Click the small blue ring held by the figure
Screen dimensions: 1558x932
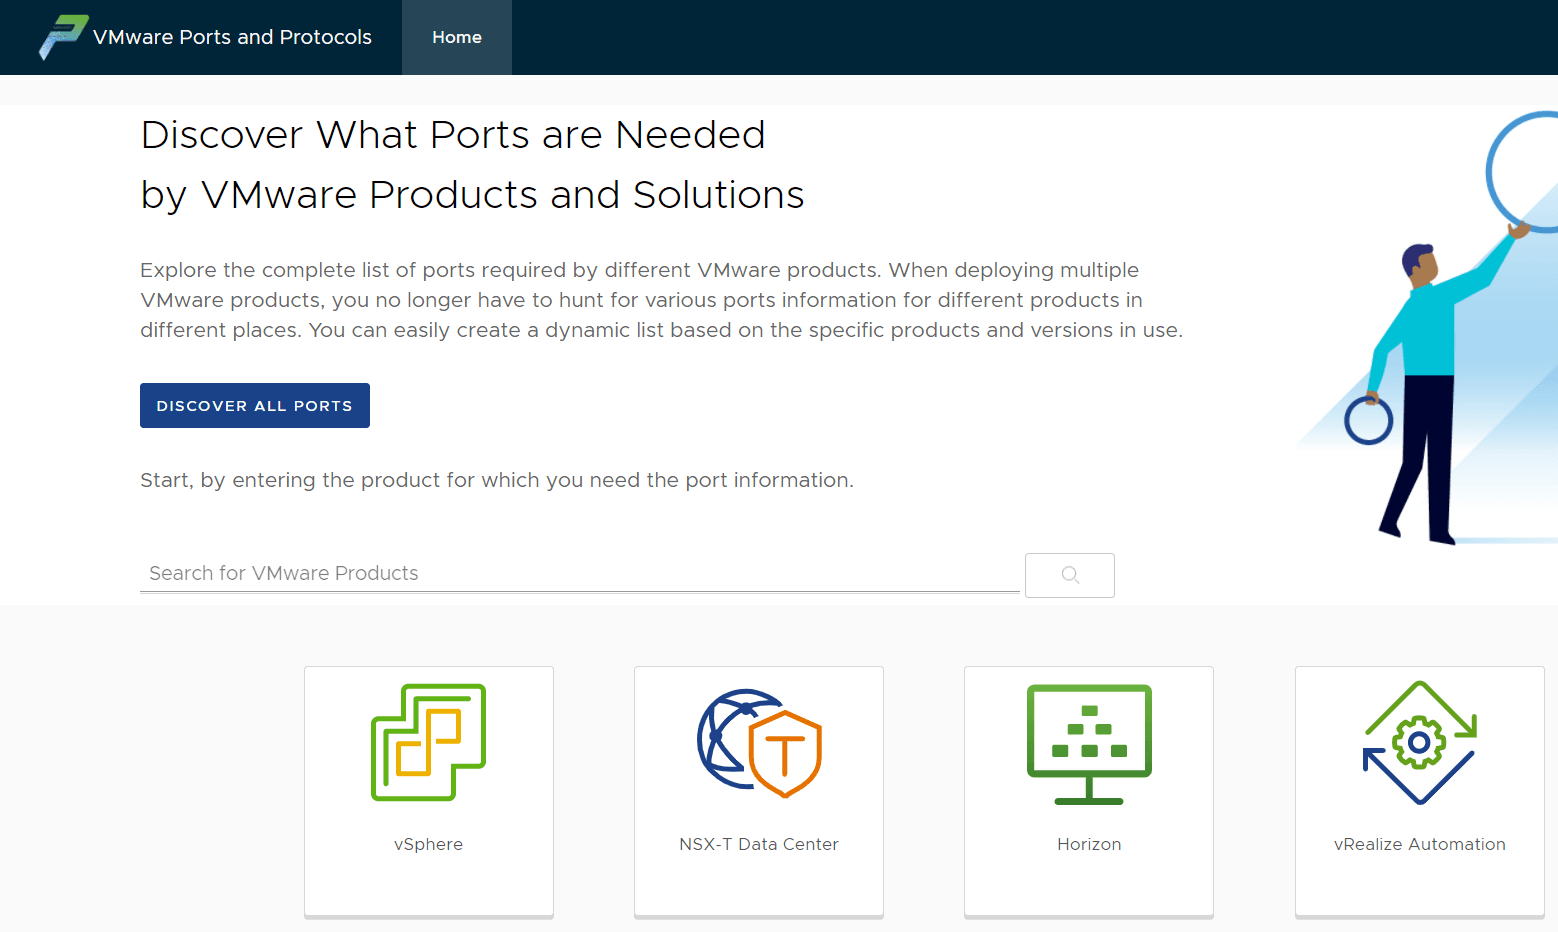coord(1368,420)
